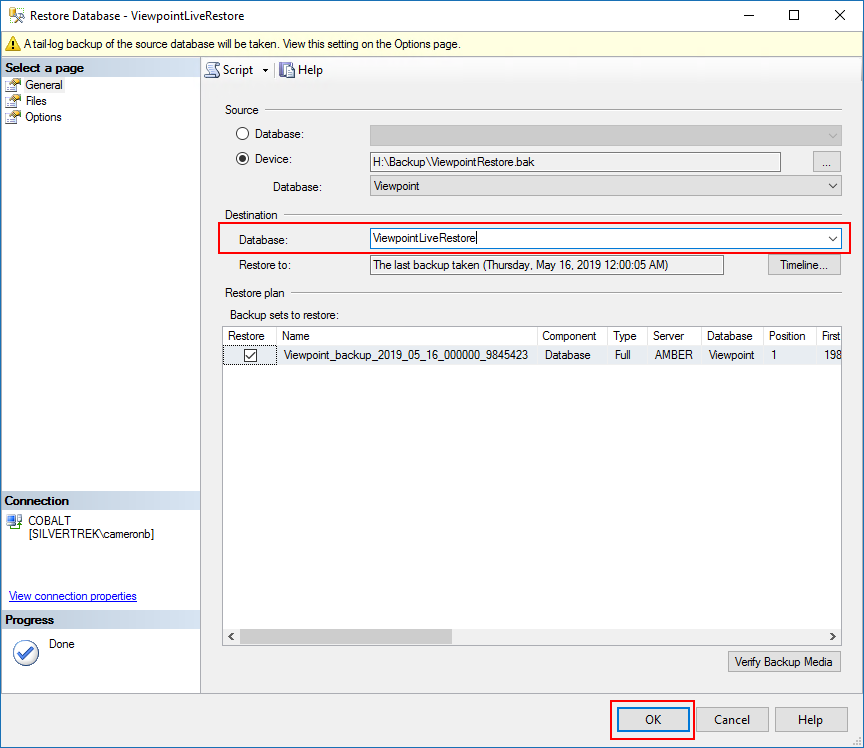This screenshot has height=748, width=864.
Task: Open the General page
Action: [x=44, y=85]
